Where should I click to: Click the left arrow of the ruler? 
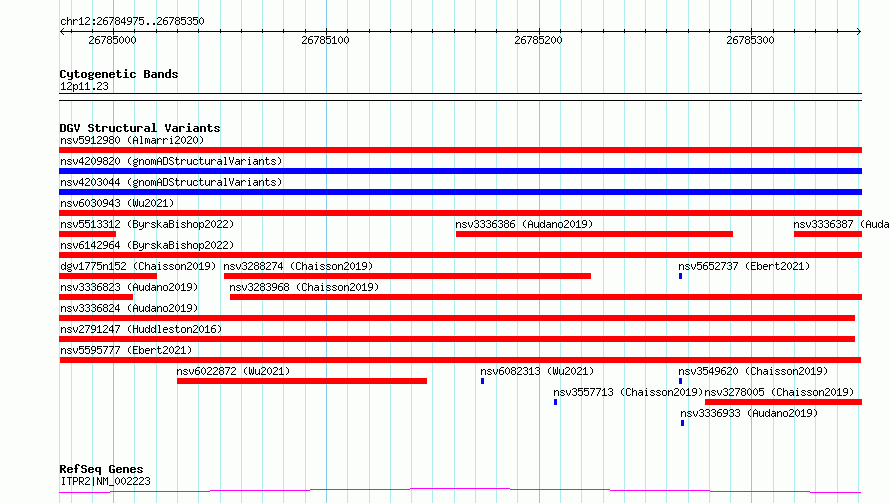tap(62, 31)
